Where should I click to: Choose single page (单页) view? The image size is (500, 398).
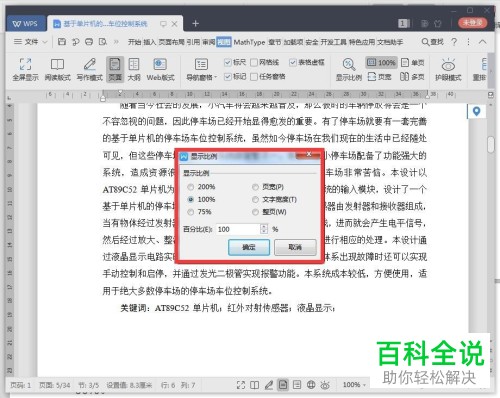pyautogui.click(x=413, y=62)
